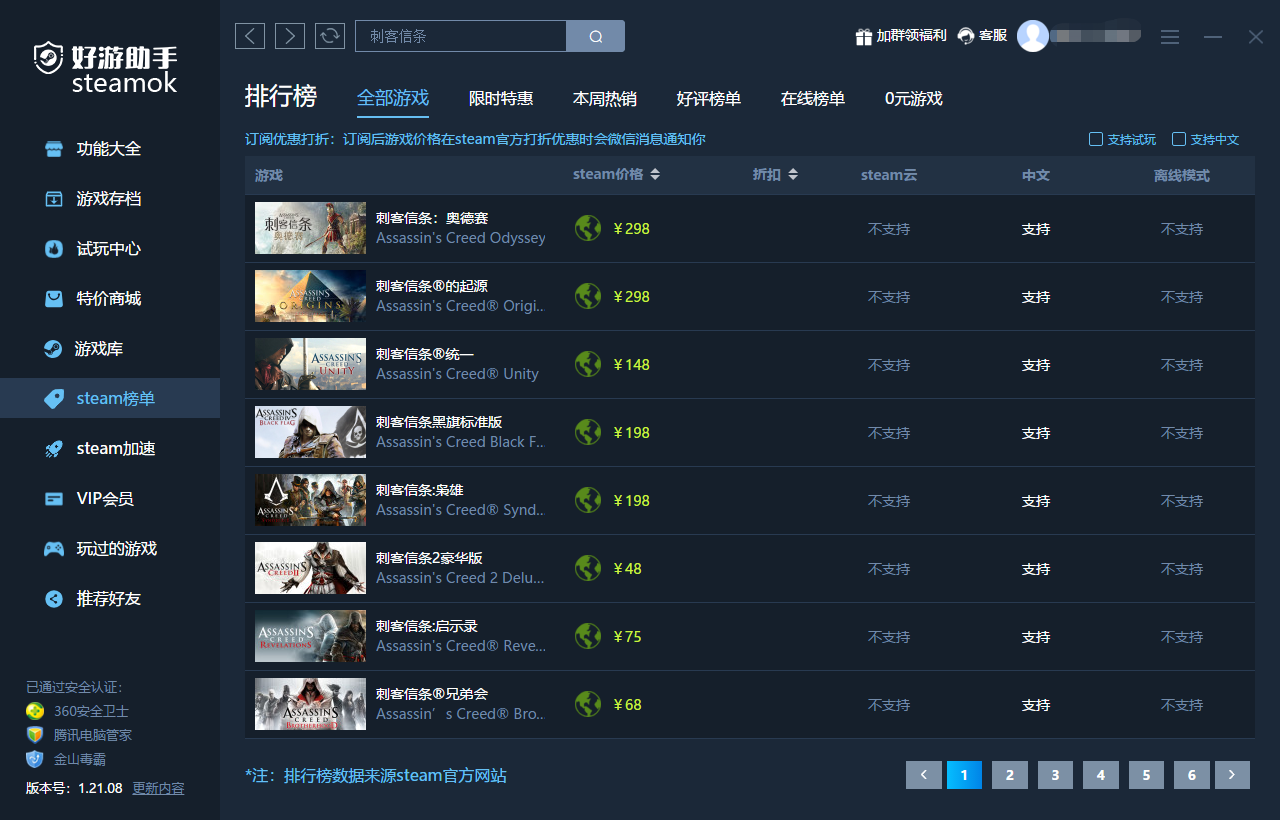
Task: Go to the next page arrow
Action: point(1232,775)
